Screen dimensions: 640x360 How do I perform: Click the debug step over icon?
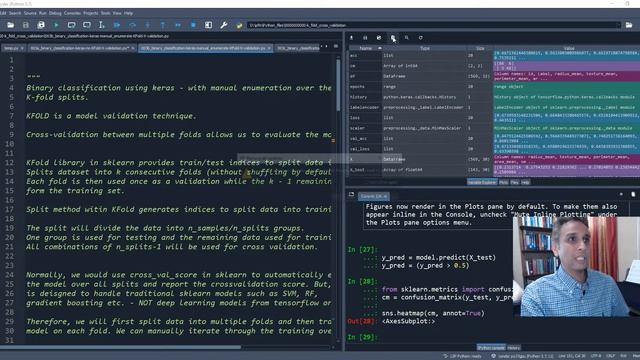point(132,25)
